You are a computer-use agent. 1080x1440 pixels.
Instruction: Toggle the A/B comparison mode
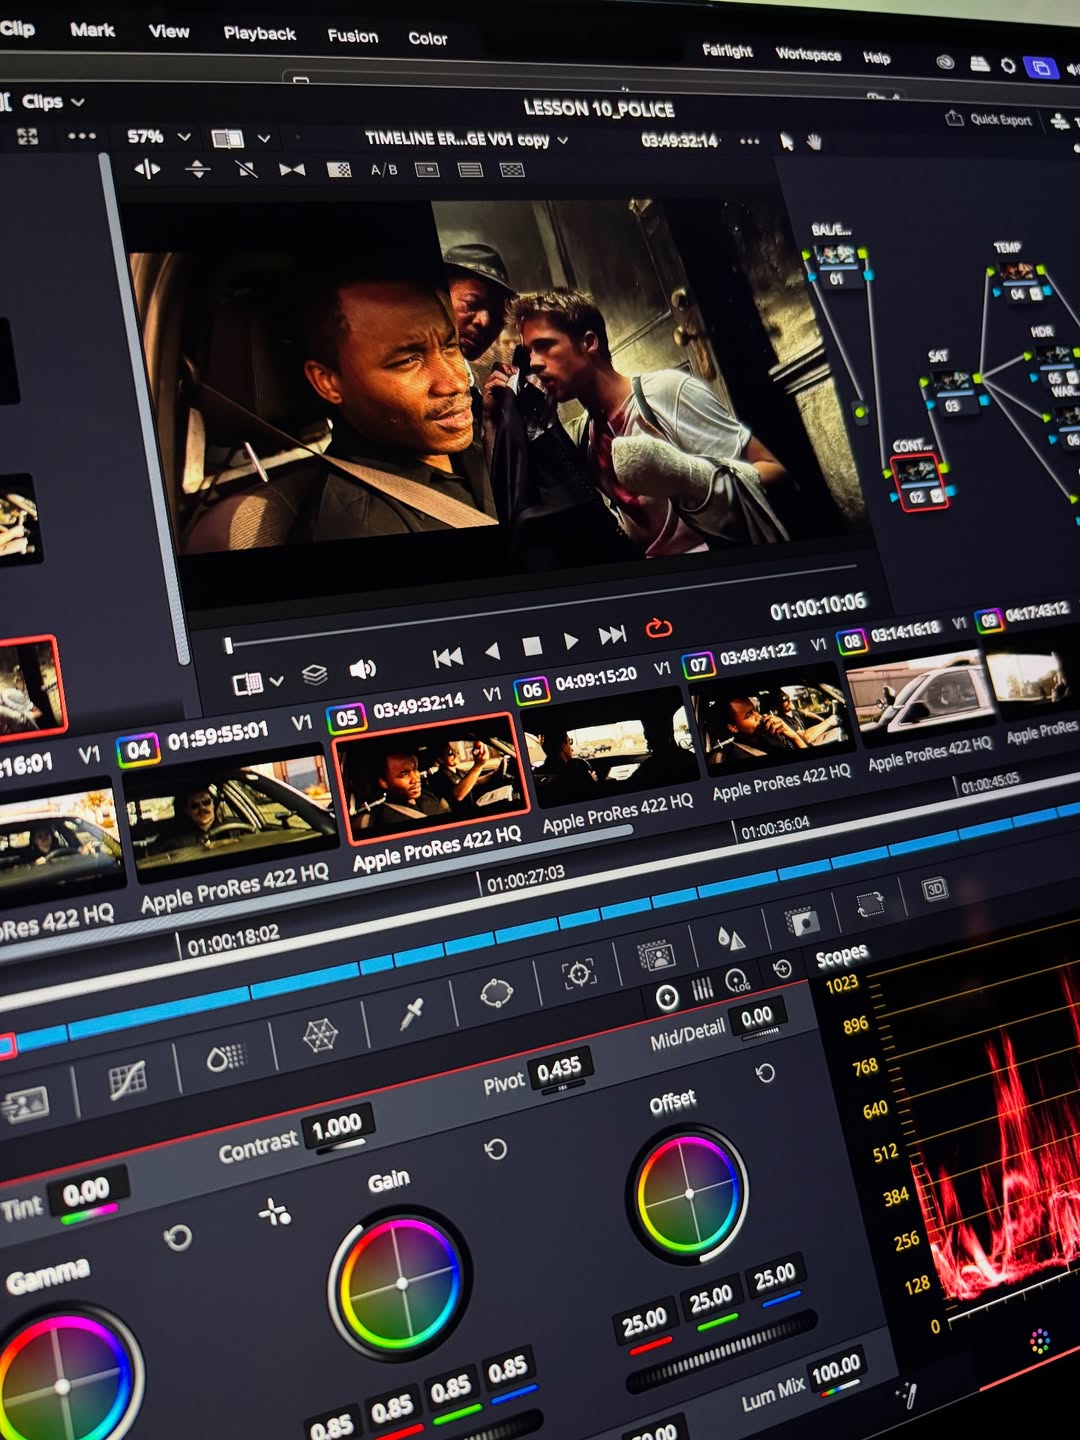click(x=384, y=170)
